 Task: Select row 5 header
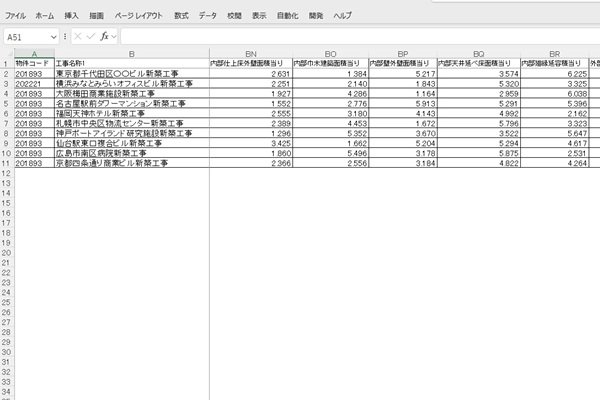tap(6, 102)
